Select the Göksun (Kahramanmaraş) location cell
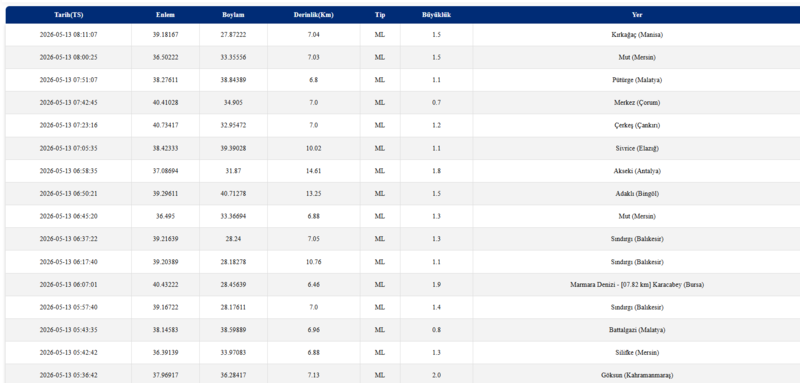Image resolution: width=800 pixels, height=383 pixels. click(637, 375)
